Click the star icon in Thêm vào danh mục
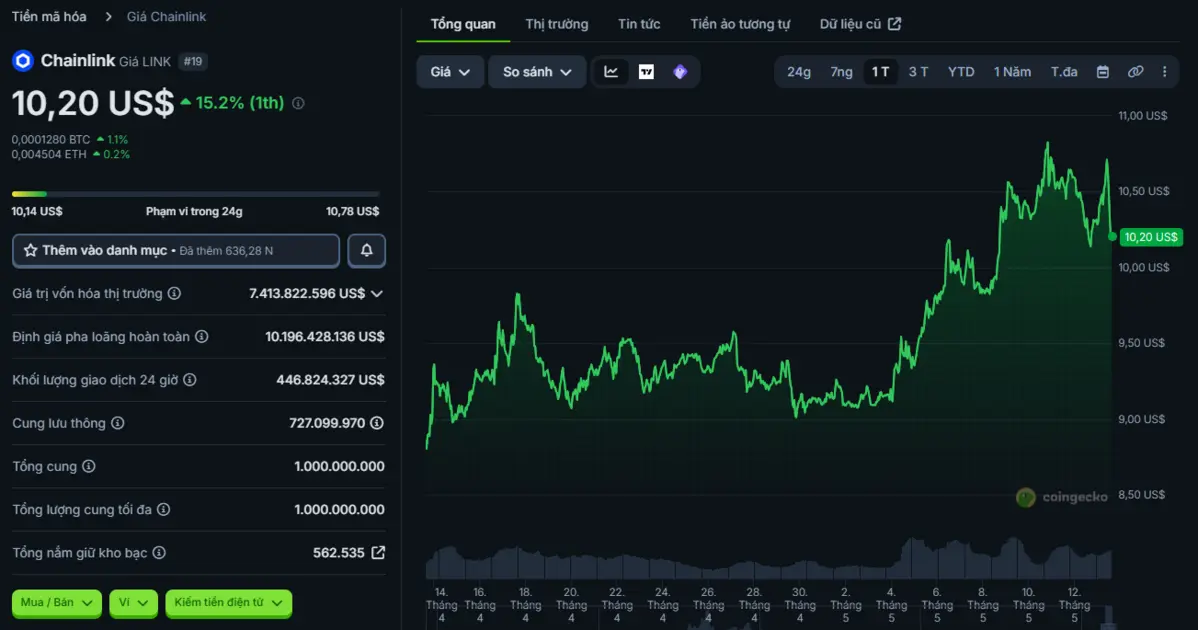The image size is (1198, 630). pyautogui.click(x=31, y=250)
